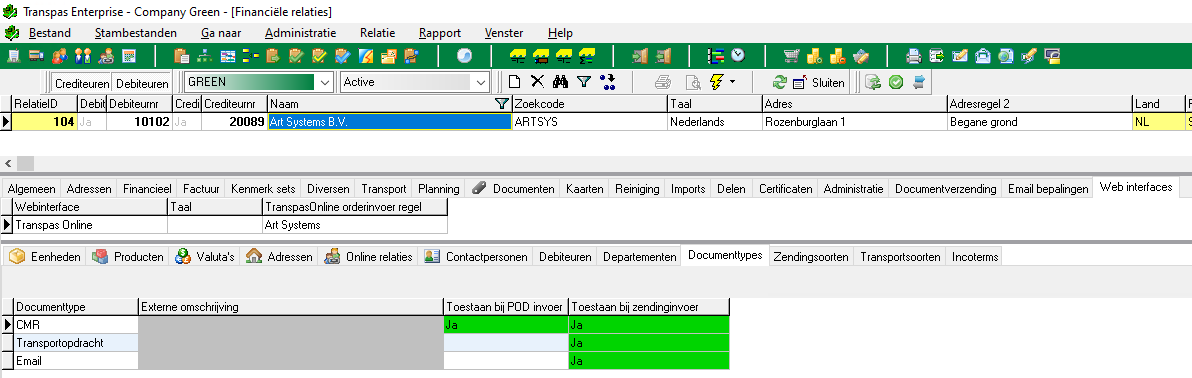This screenshot has height=378, width=1192.
Task: Click the building icon at toolbar start
Action: point(14,56)
